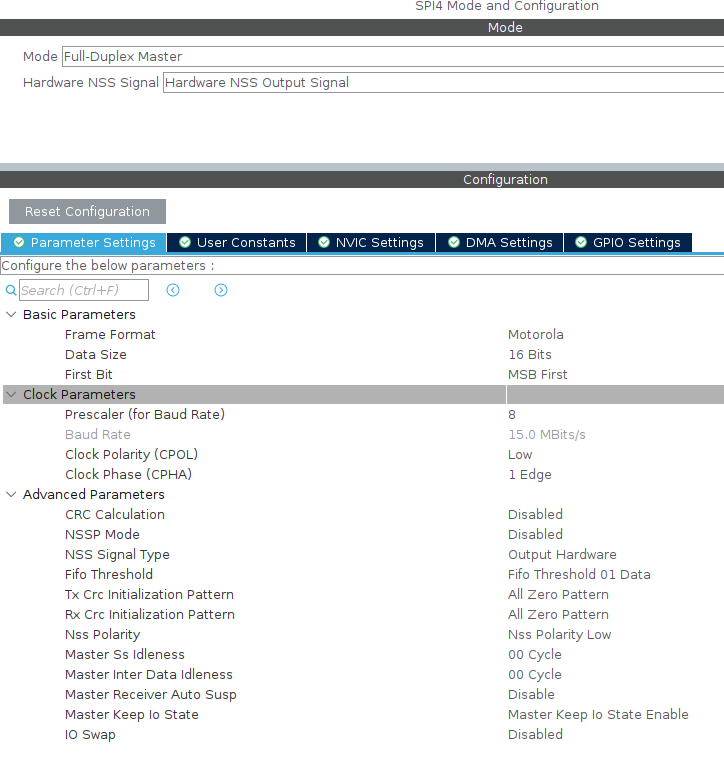
Task: Change Frame Format value Motorola
Action: tap(536, 335)
